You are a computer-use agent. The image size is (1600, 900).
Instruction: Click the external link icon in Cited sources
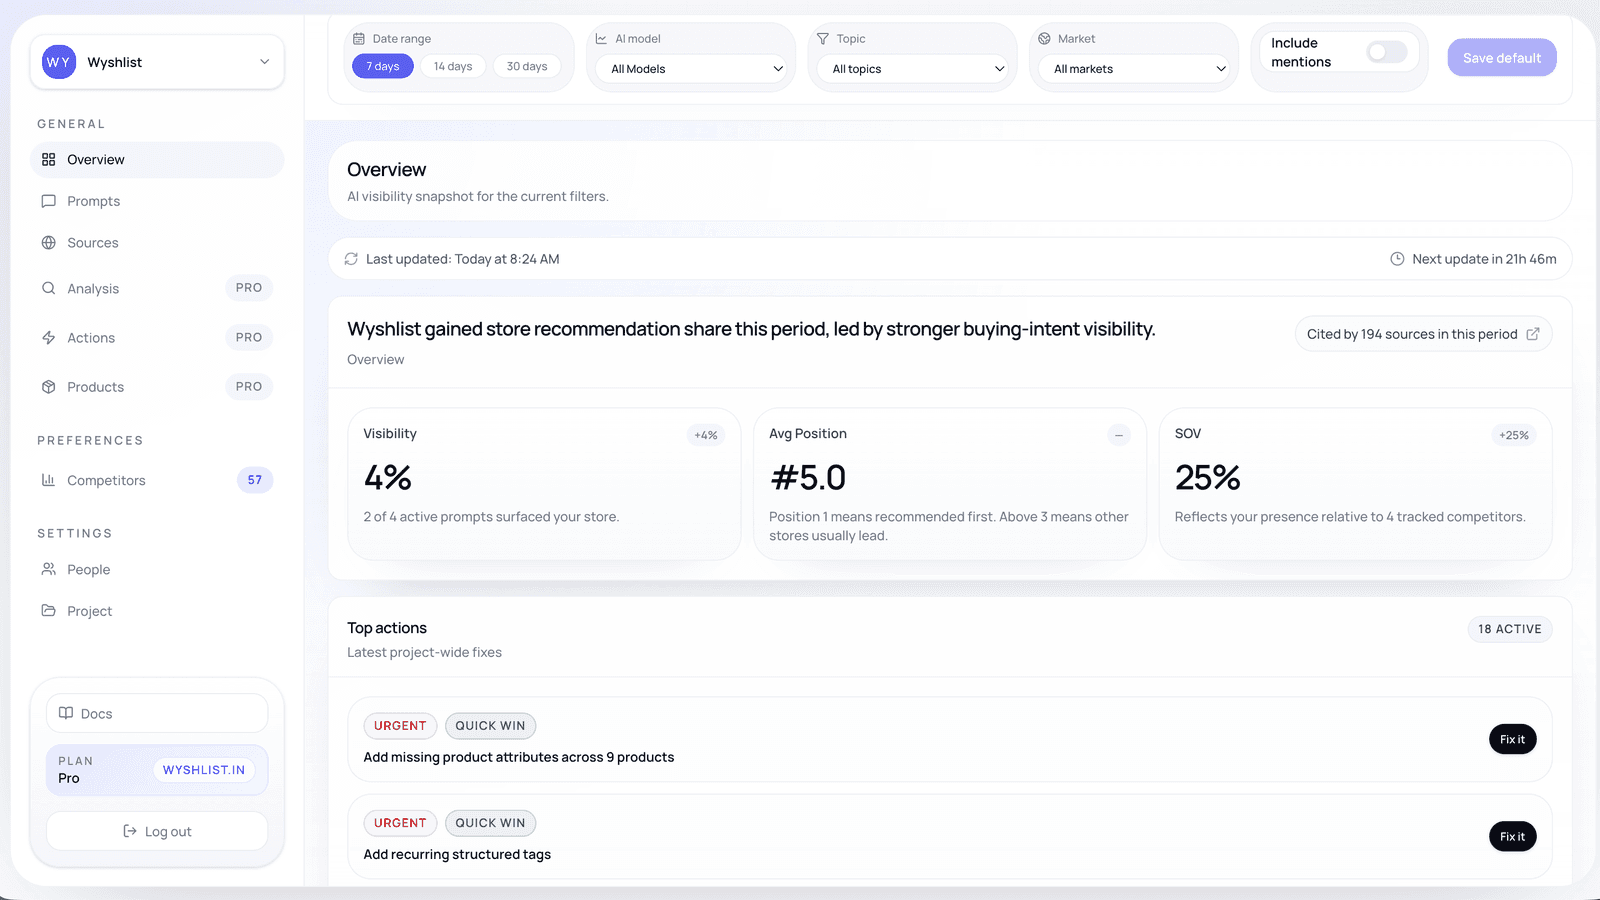(1533, 334)
